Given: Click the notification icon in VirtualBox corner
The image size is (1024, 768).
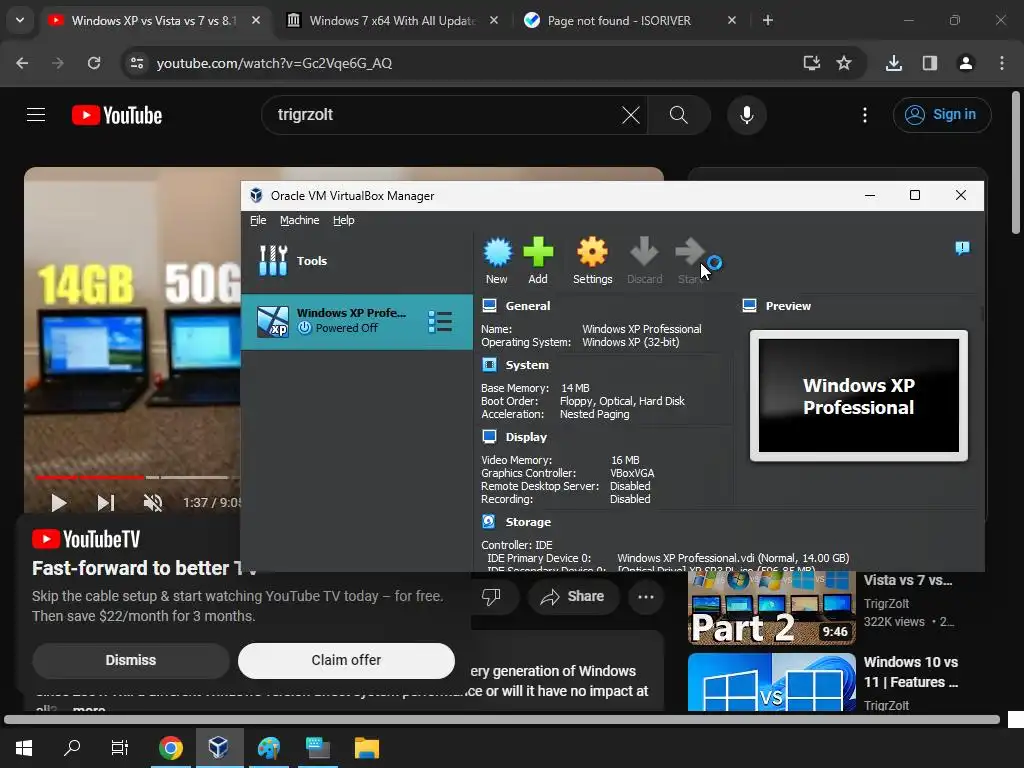Looking at the screenshot, I should [x=962, y=248].
